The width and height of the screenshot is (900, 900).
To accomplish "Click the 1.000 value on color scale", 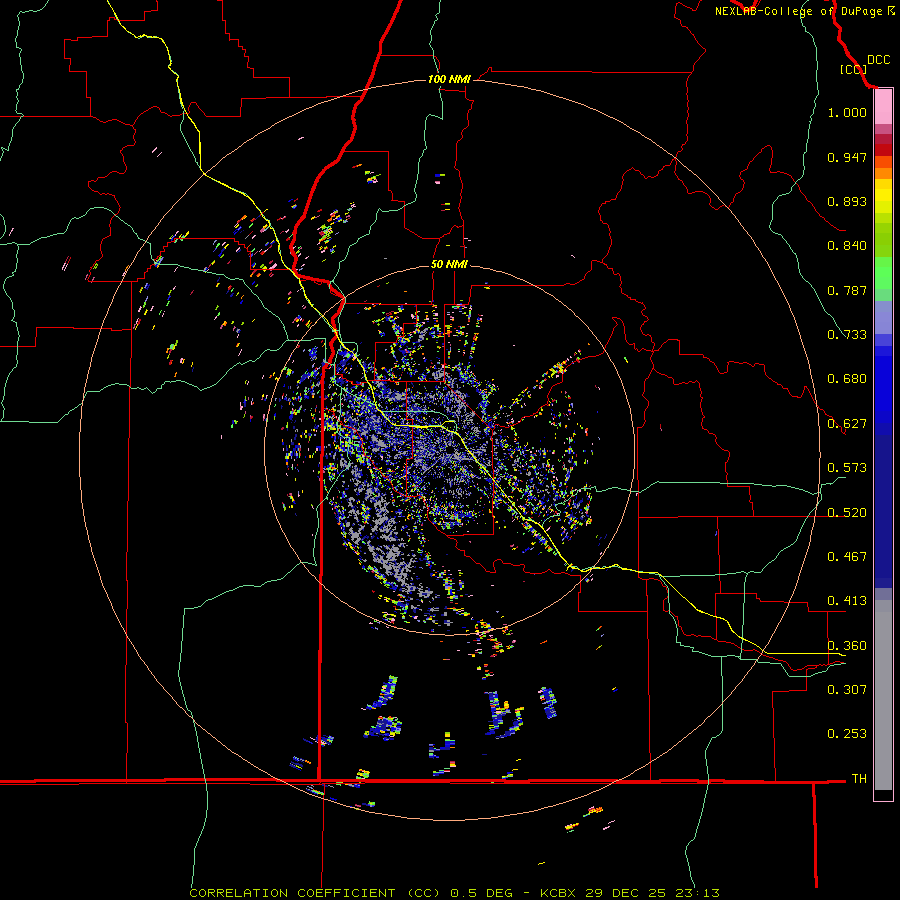I will 847,112.
